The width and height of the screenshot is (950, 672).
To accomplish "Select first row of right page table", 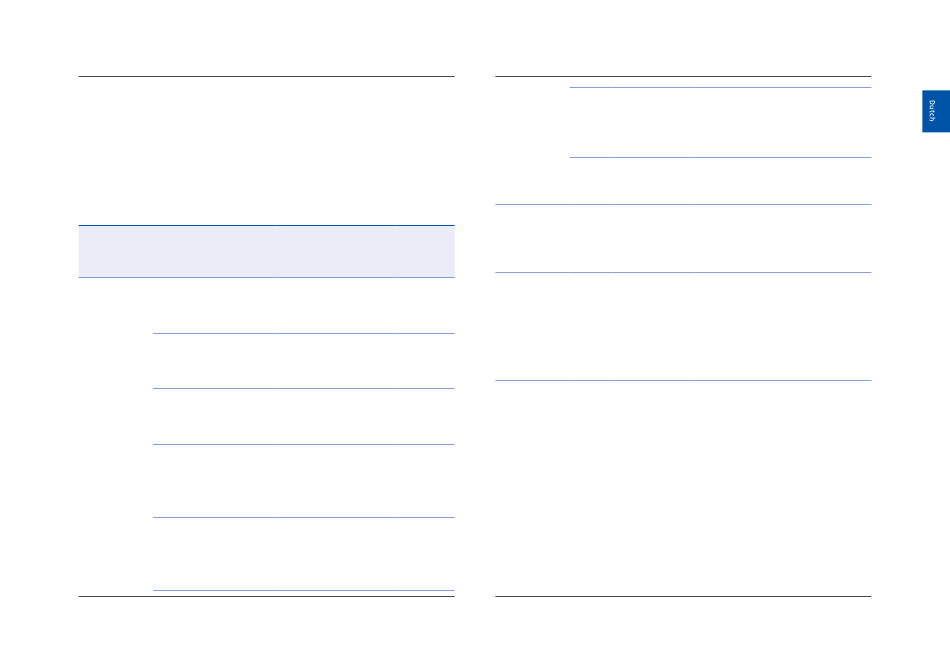I will pos(720,122).
